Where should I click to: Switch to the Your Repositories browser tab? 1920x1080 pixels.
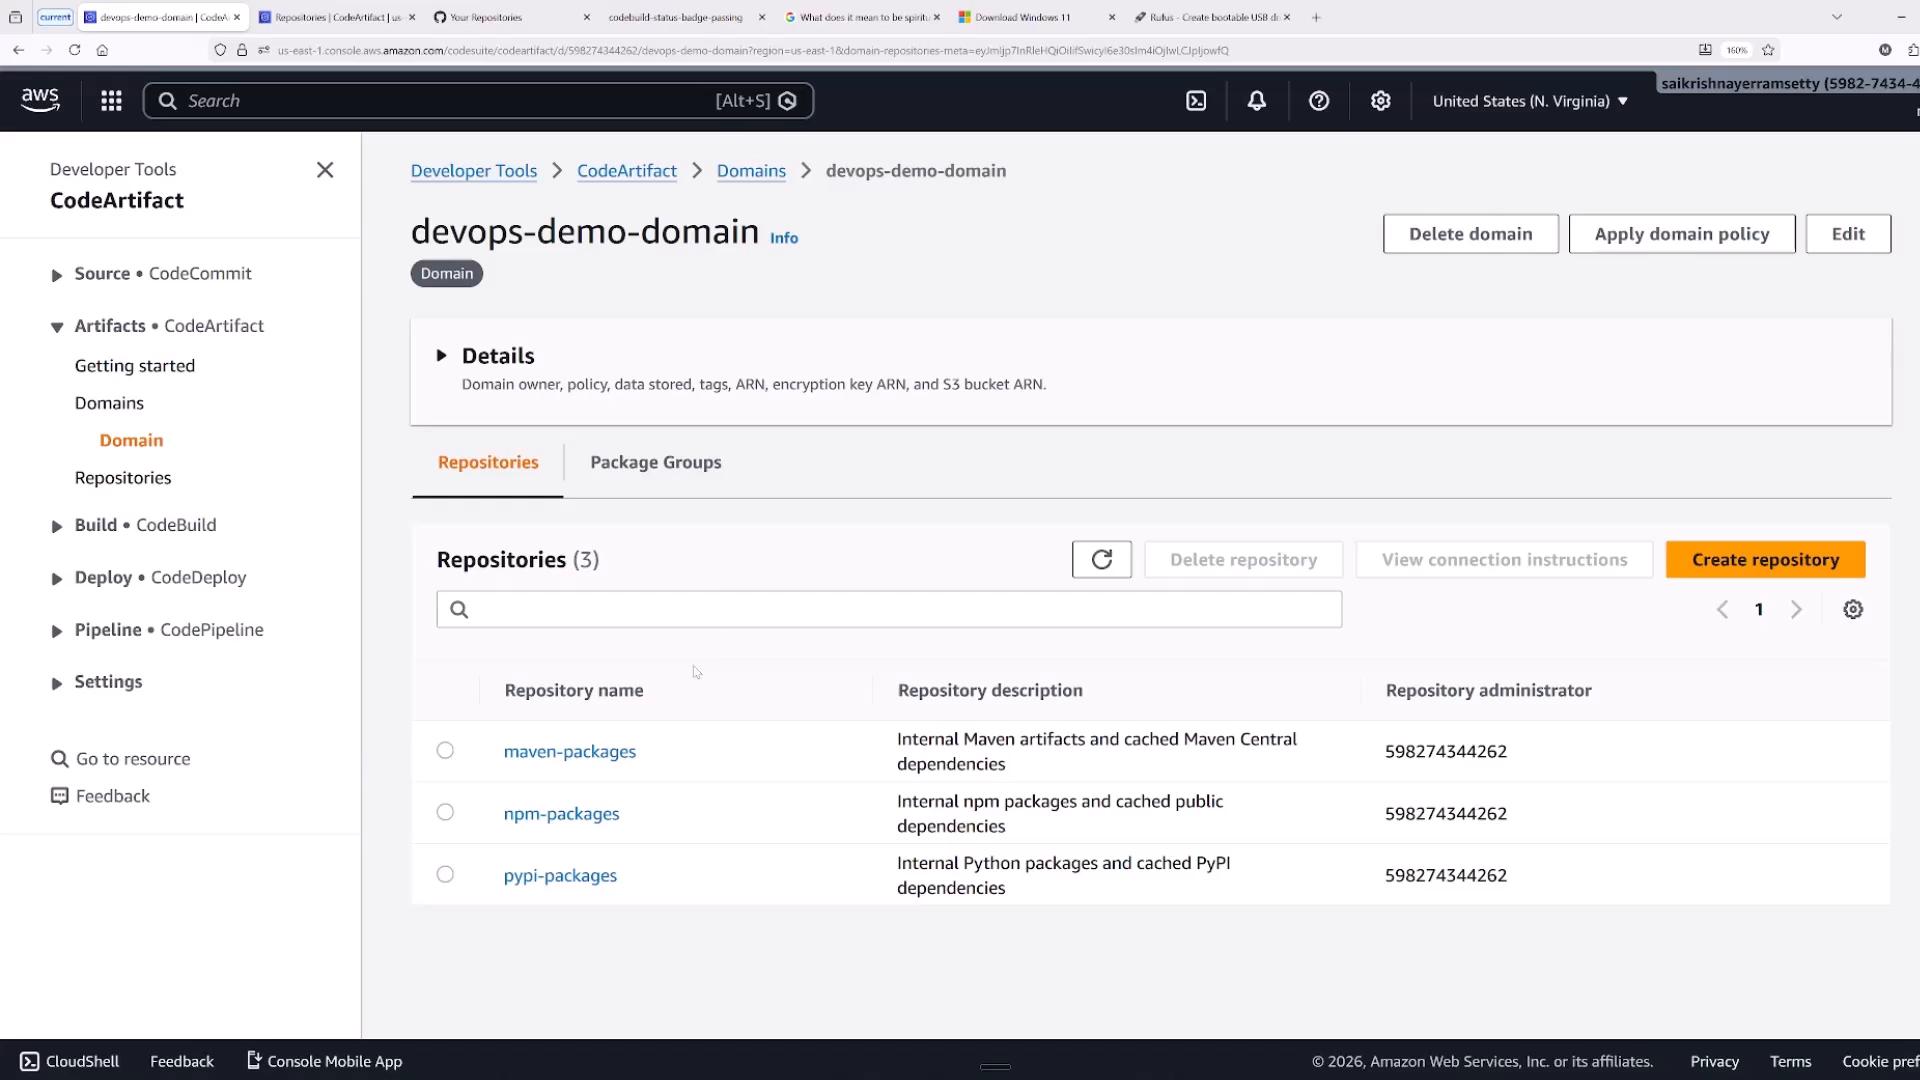pyautogui.click(x=485, y=17)
